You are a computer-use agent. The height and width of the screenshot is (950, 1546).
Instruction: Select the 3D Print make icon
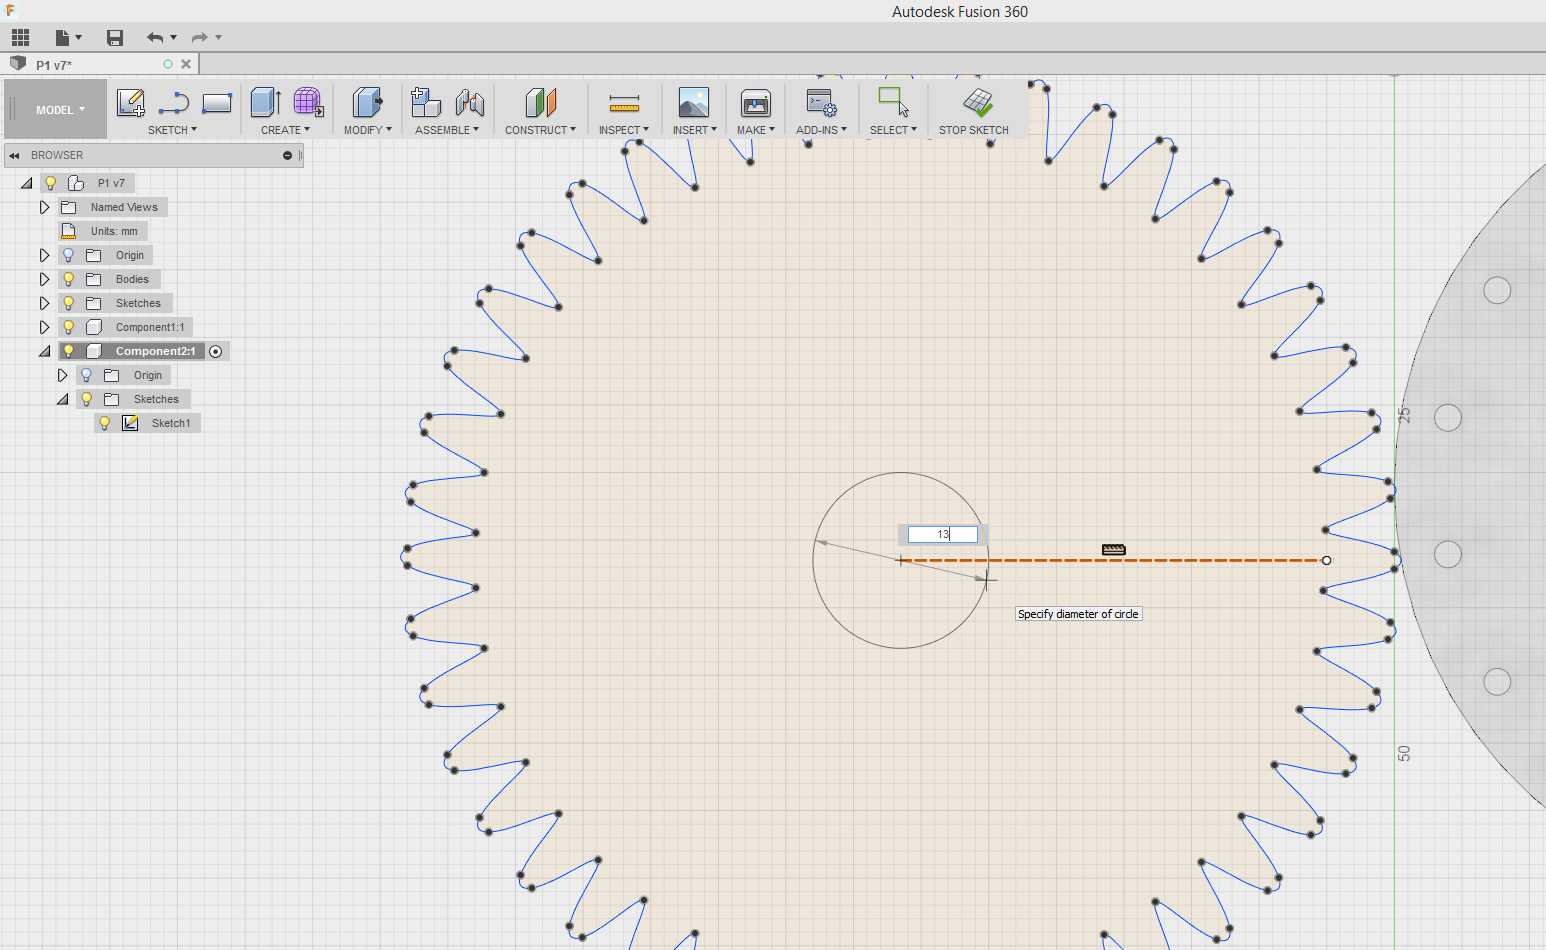click(x=756, y=102)
